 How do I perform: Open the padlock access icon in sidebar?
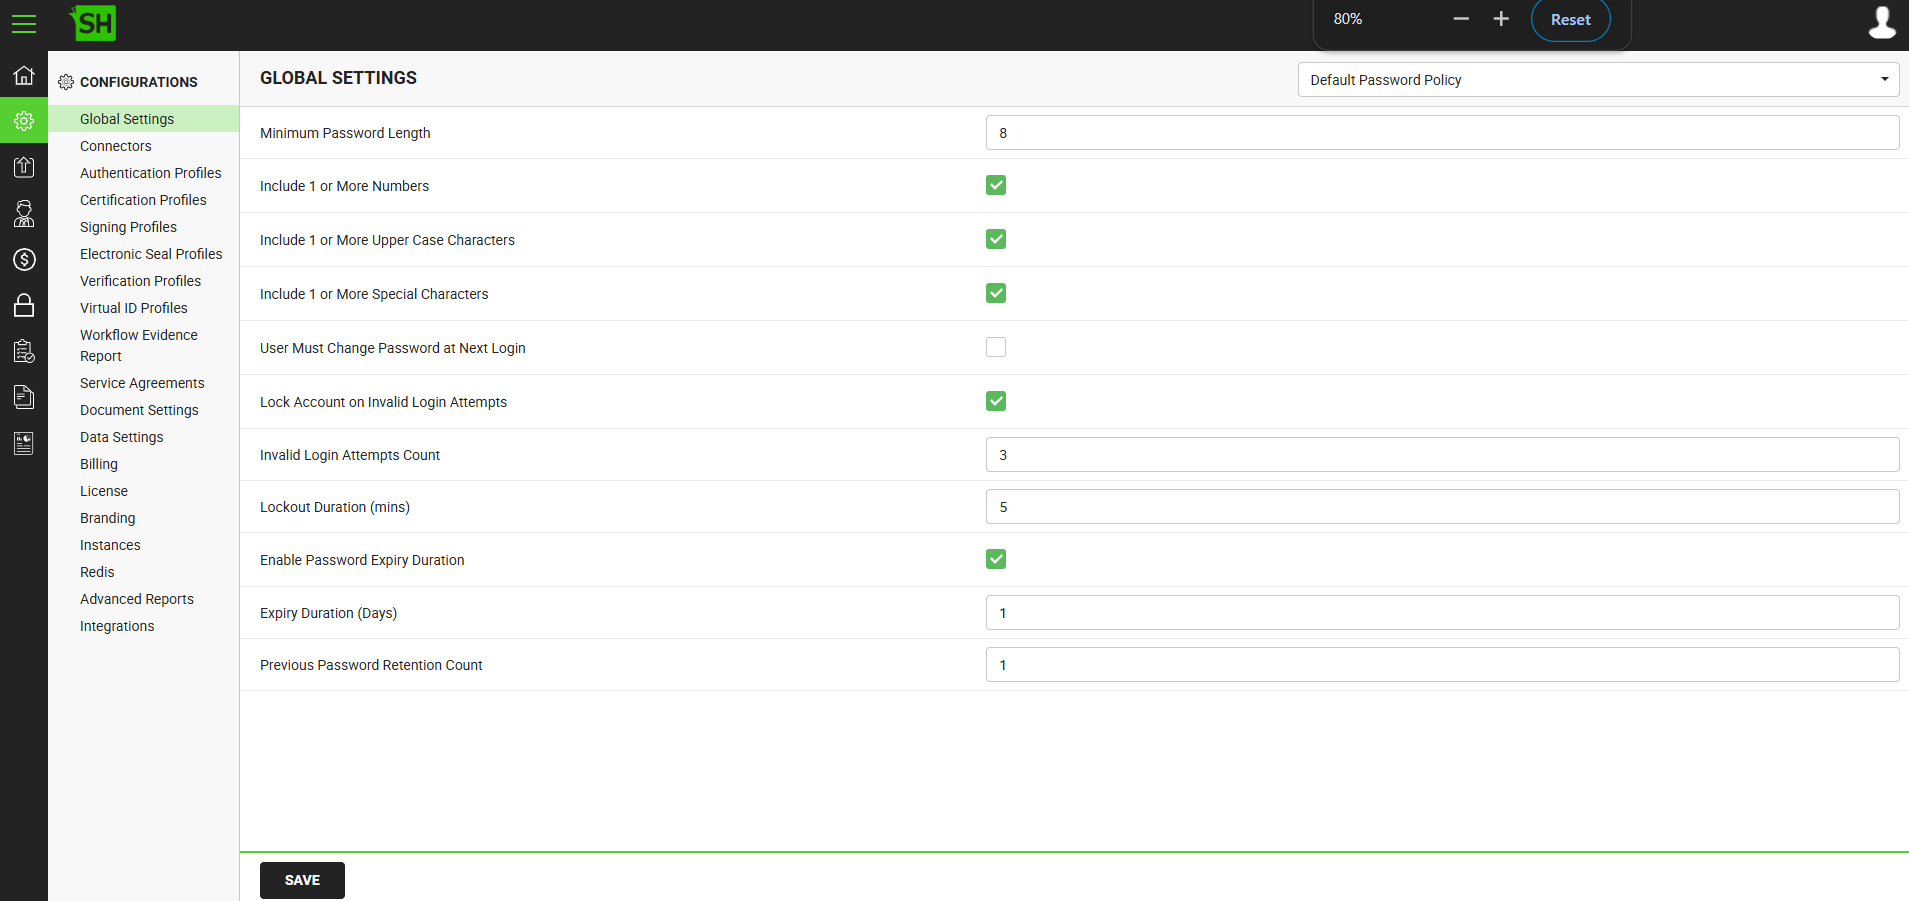[x=24, y=305]
